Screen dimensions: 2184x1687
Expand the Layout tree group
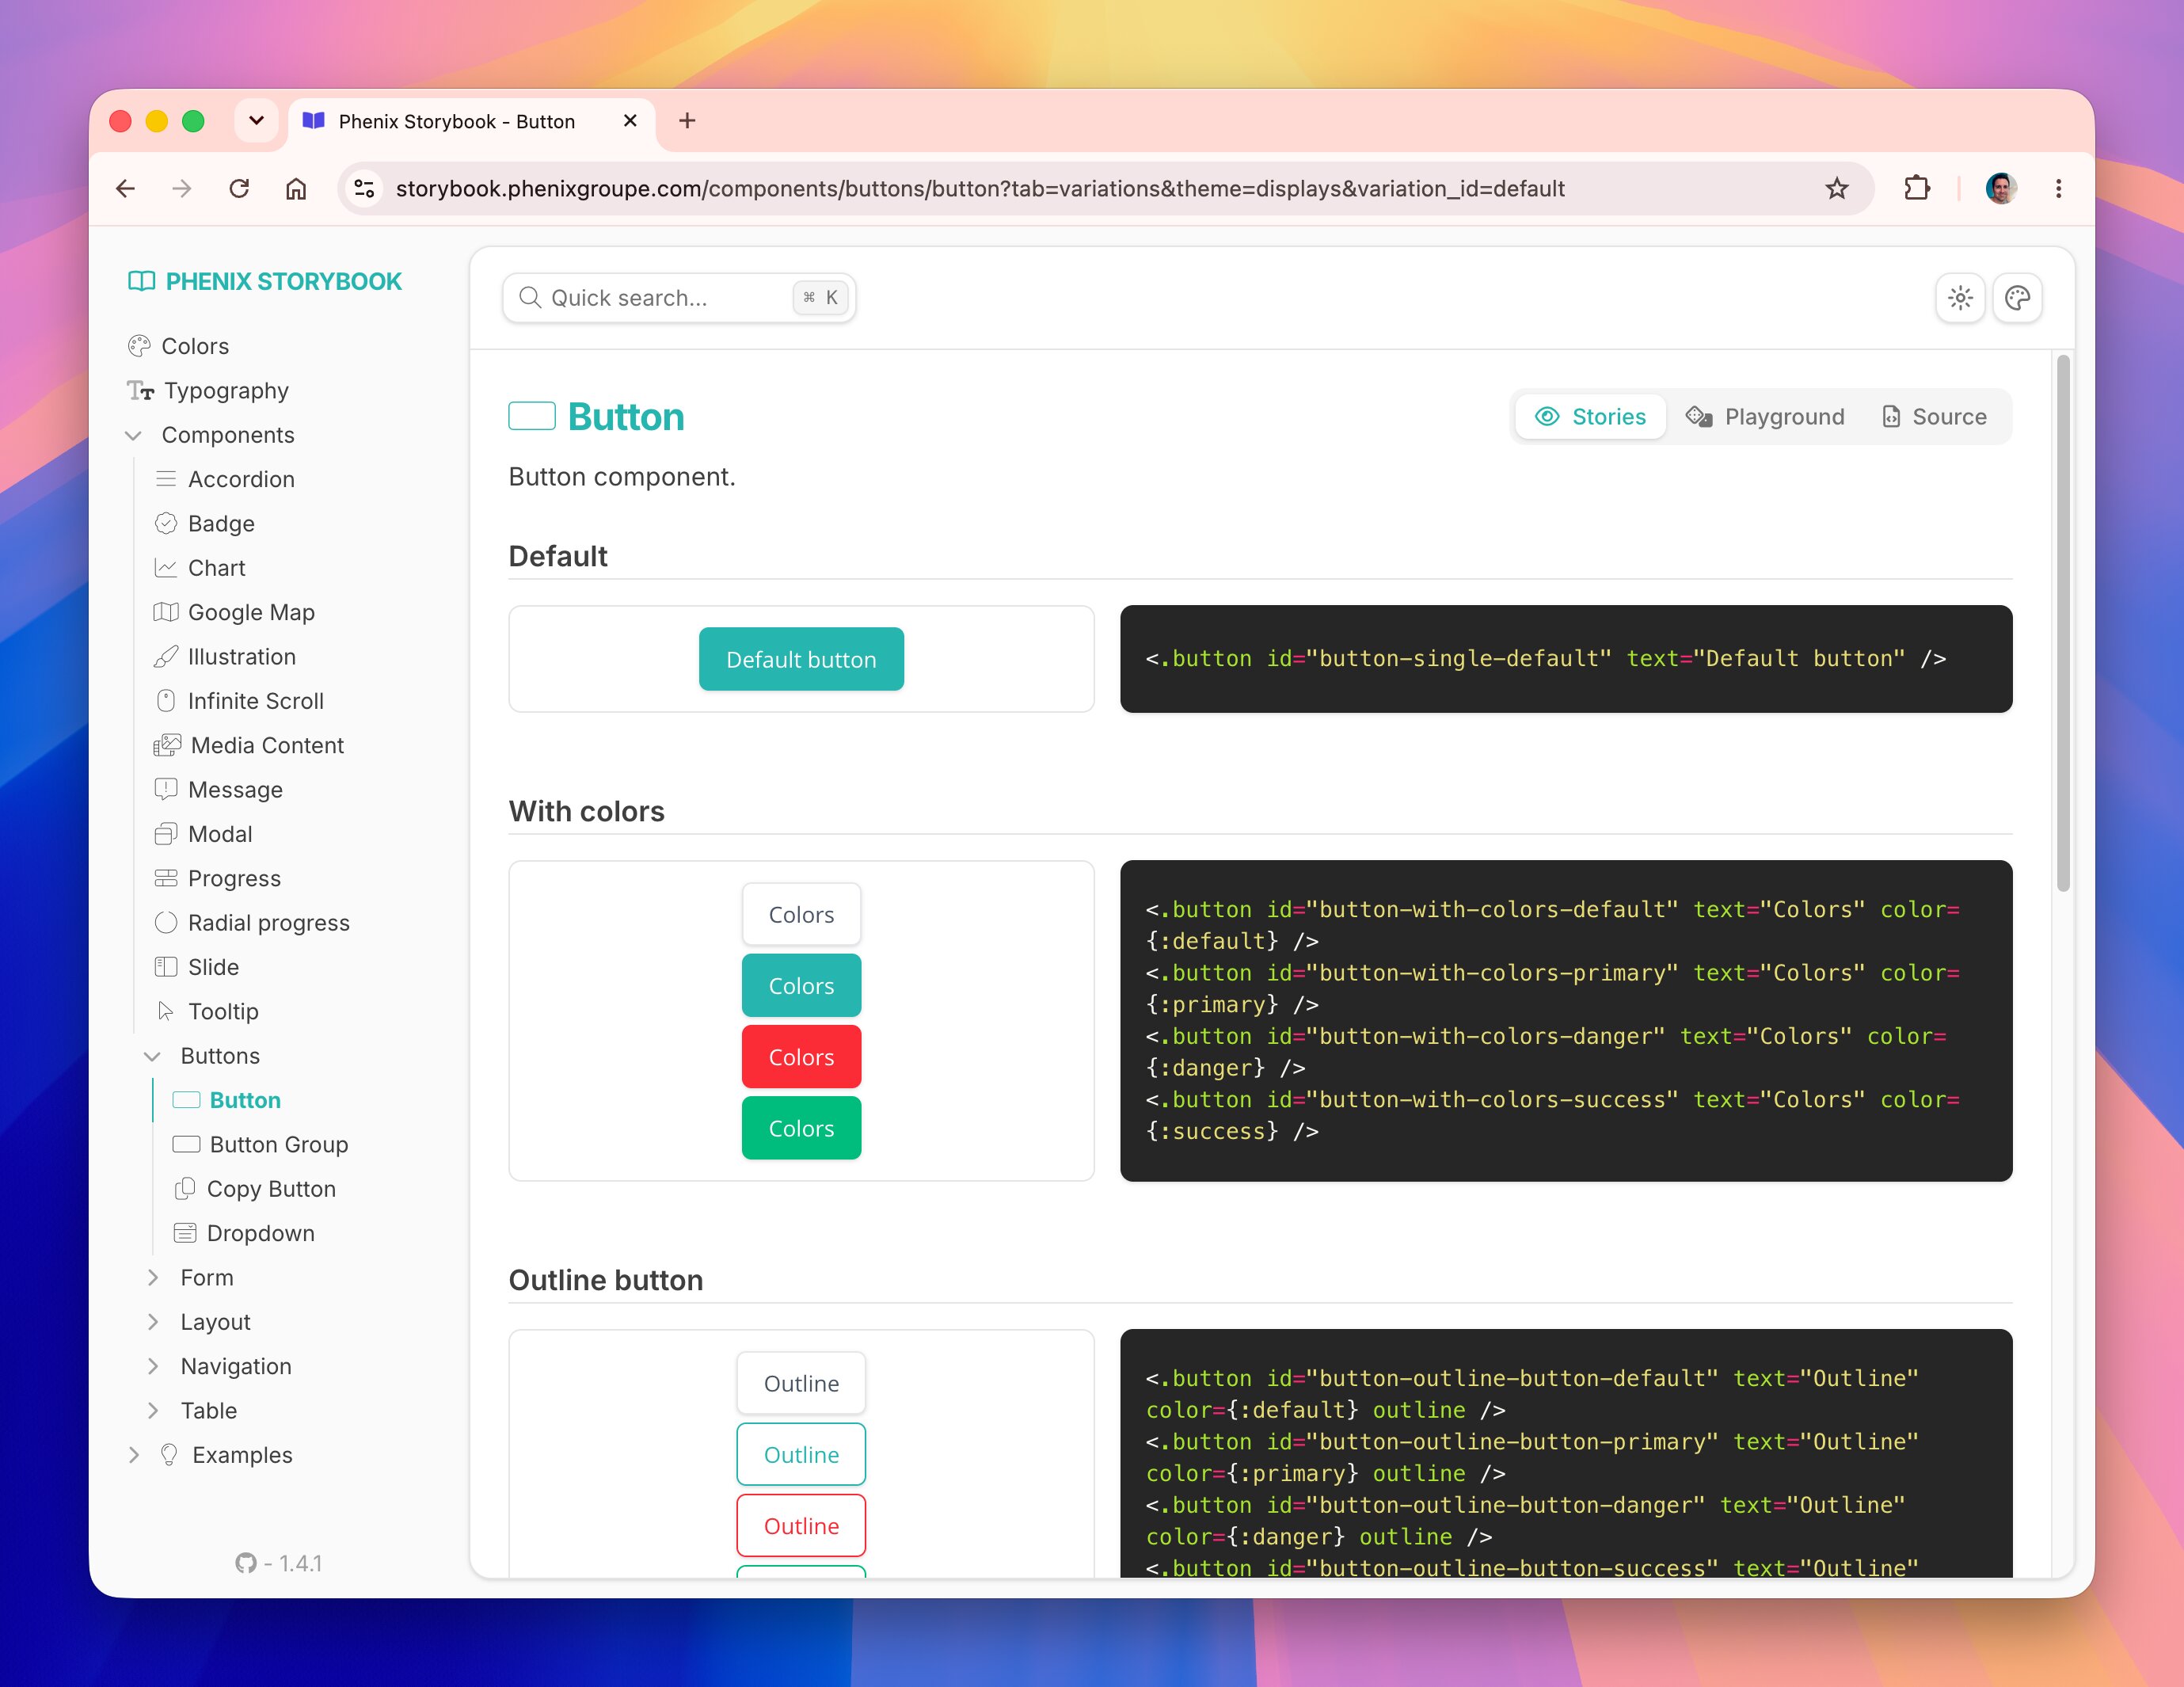click(152, 1322)
